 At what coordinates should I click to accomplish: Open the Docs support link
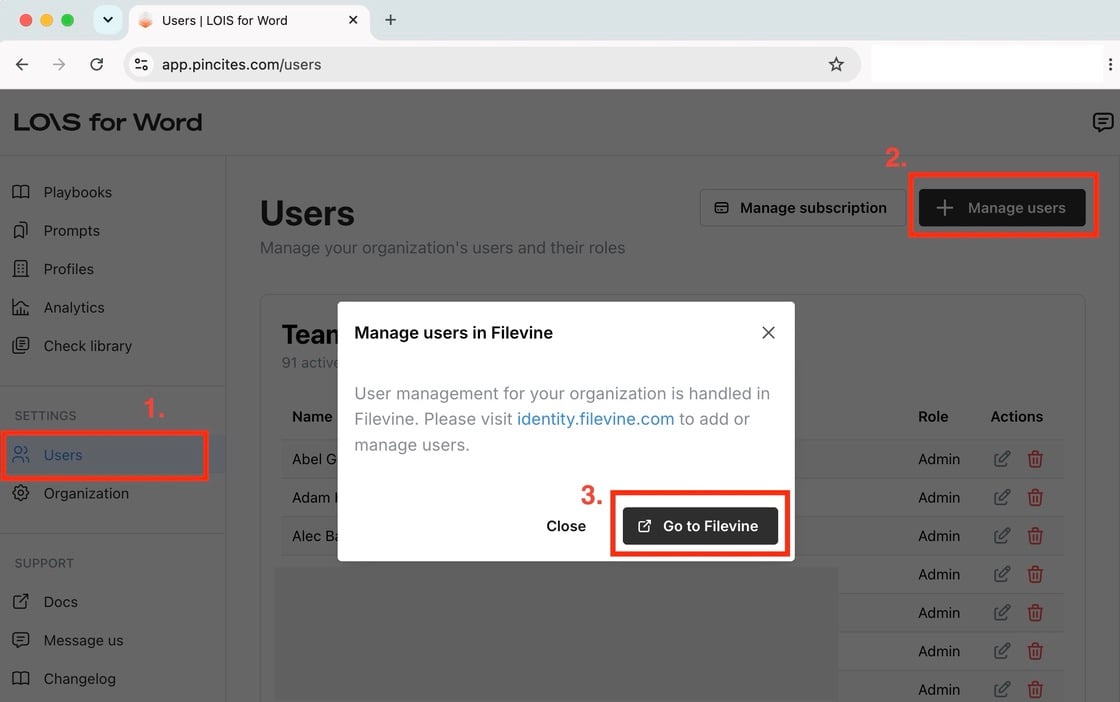pyautogui.click(x=61, y=602)
